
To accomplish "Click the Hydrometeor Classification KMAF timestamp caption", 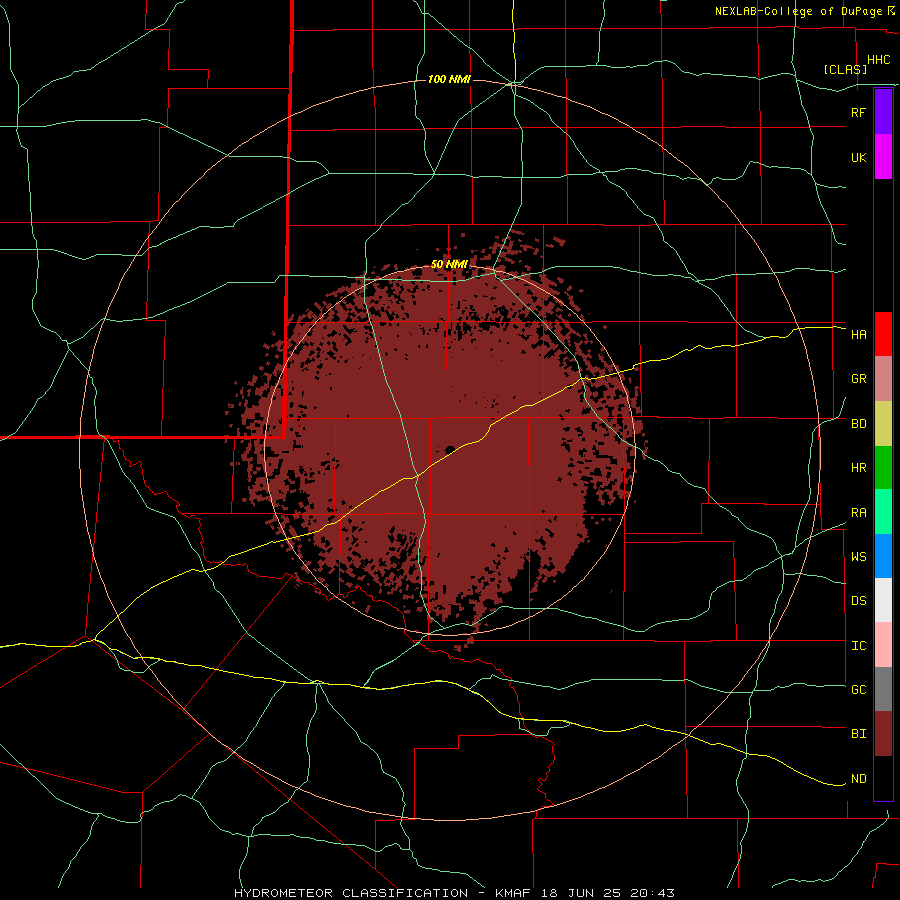I will point(454,893).
